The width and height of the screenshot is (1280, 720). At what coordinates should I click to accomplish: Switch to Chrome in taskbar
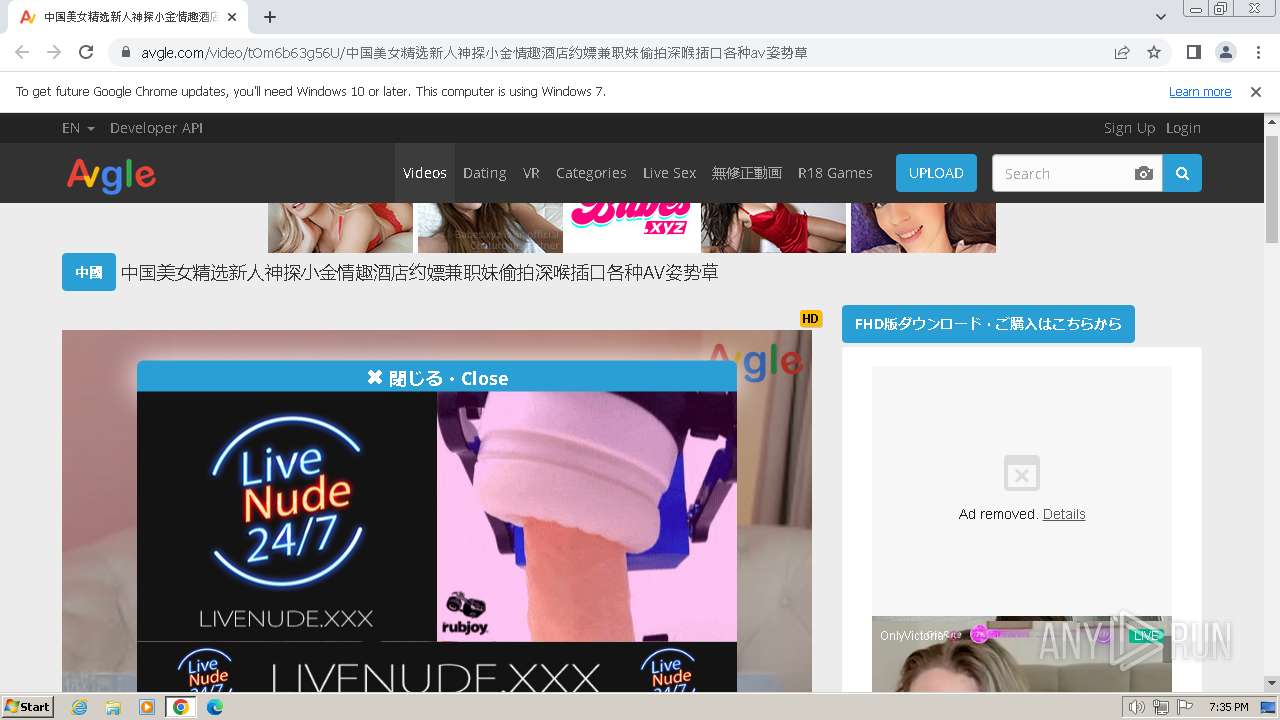(x=181, y=707)
